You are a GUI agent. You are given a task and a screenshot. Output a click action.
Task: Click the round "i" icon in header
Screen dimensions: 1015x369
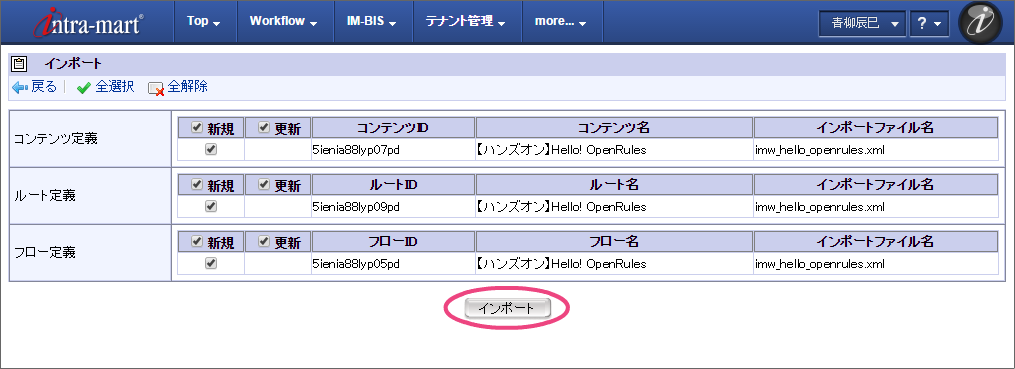pyautogui.click(x=980, y=23)
